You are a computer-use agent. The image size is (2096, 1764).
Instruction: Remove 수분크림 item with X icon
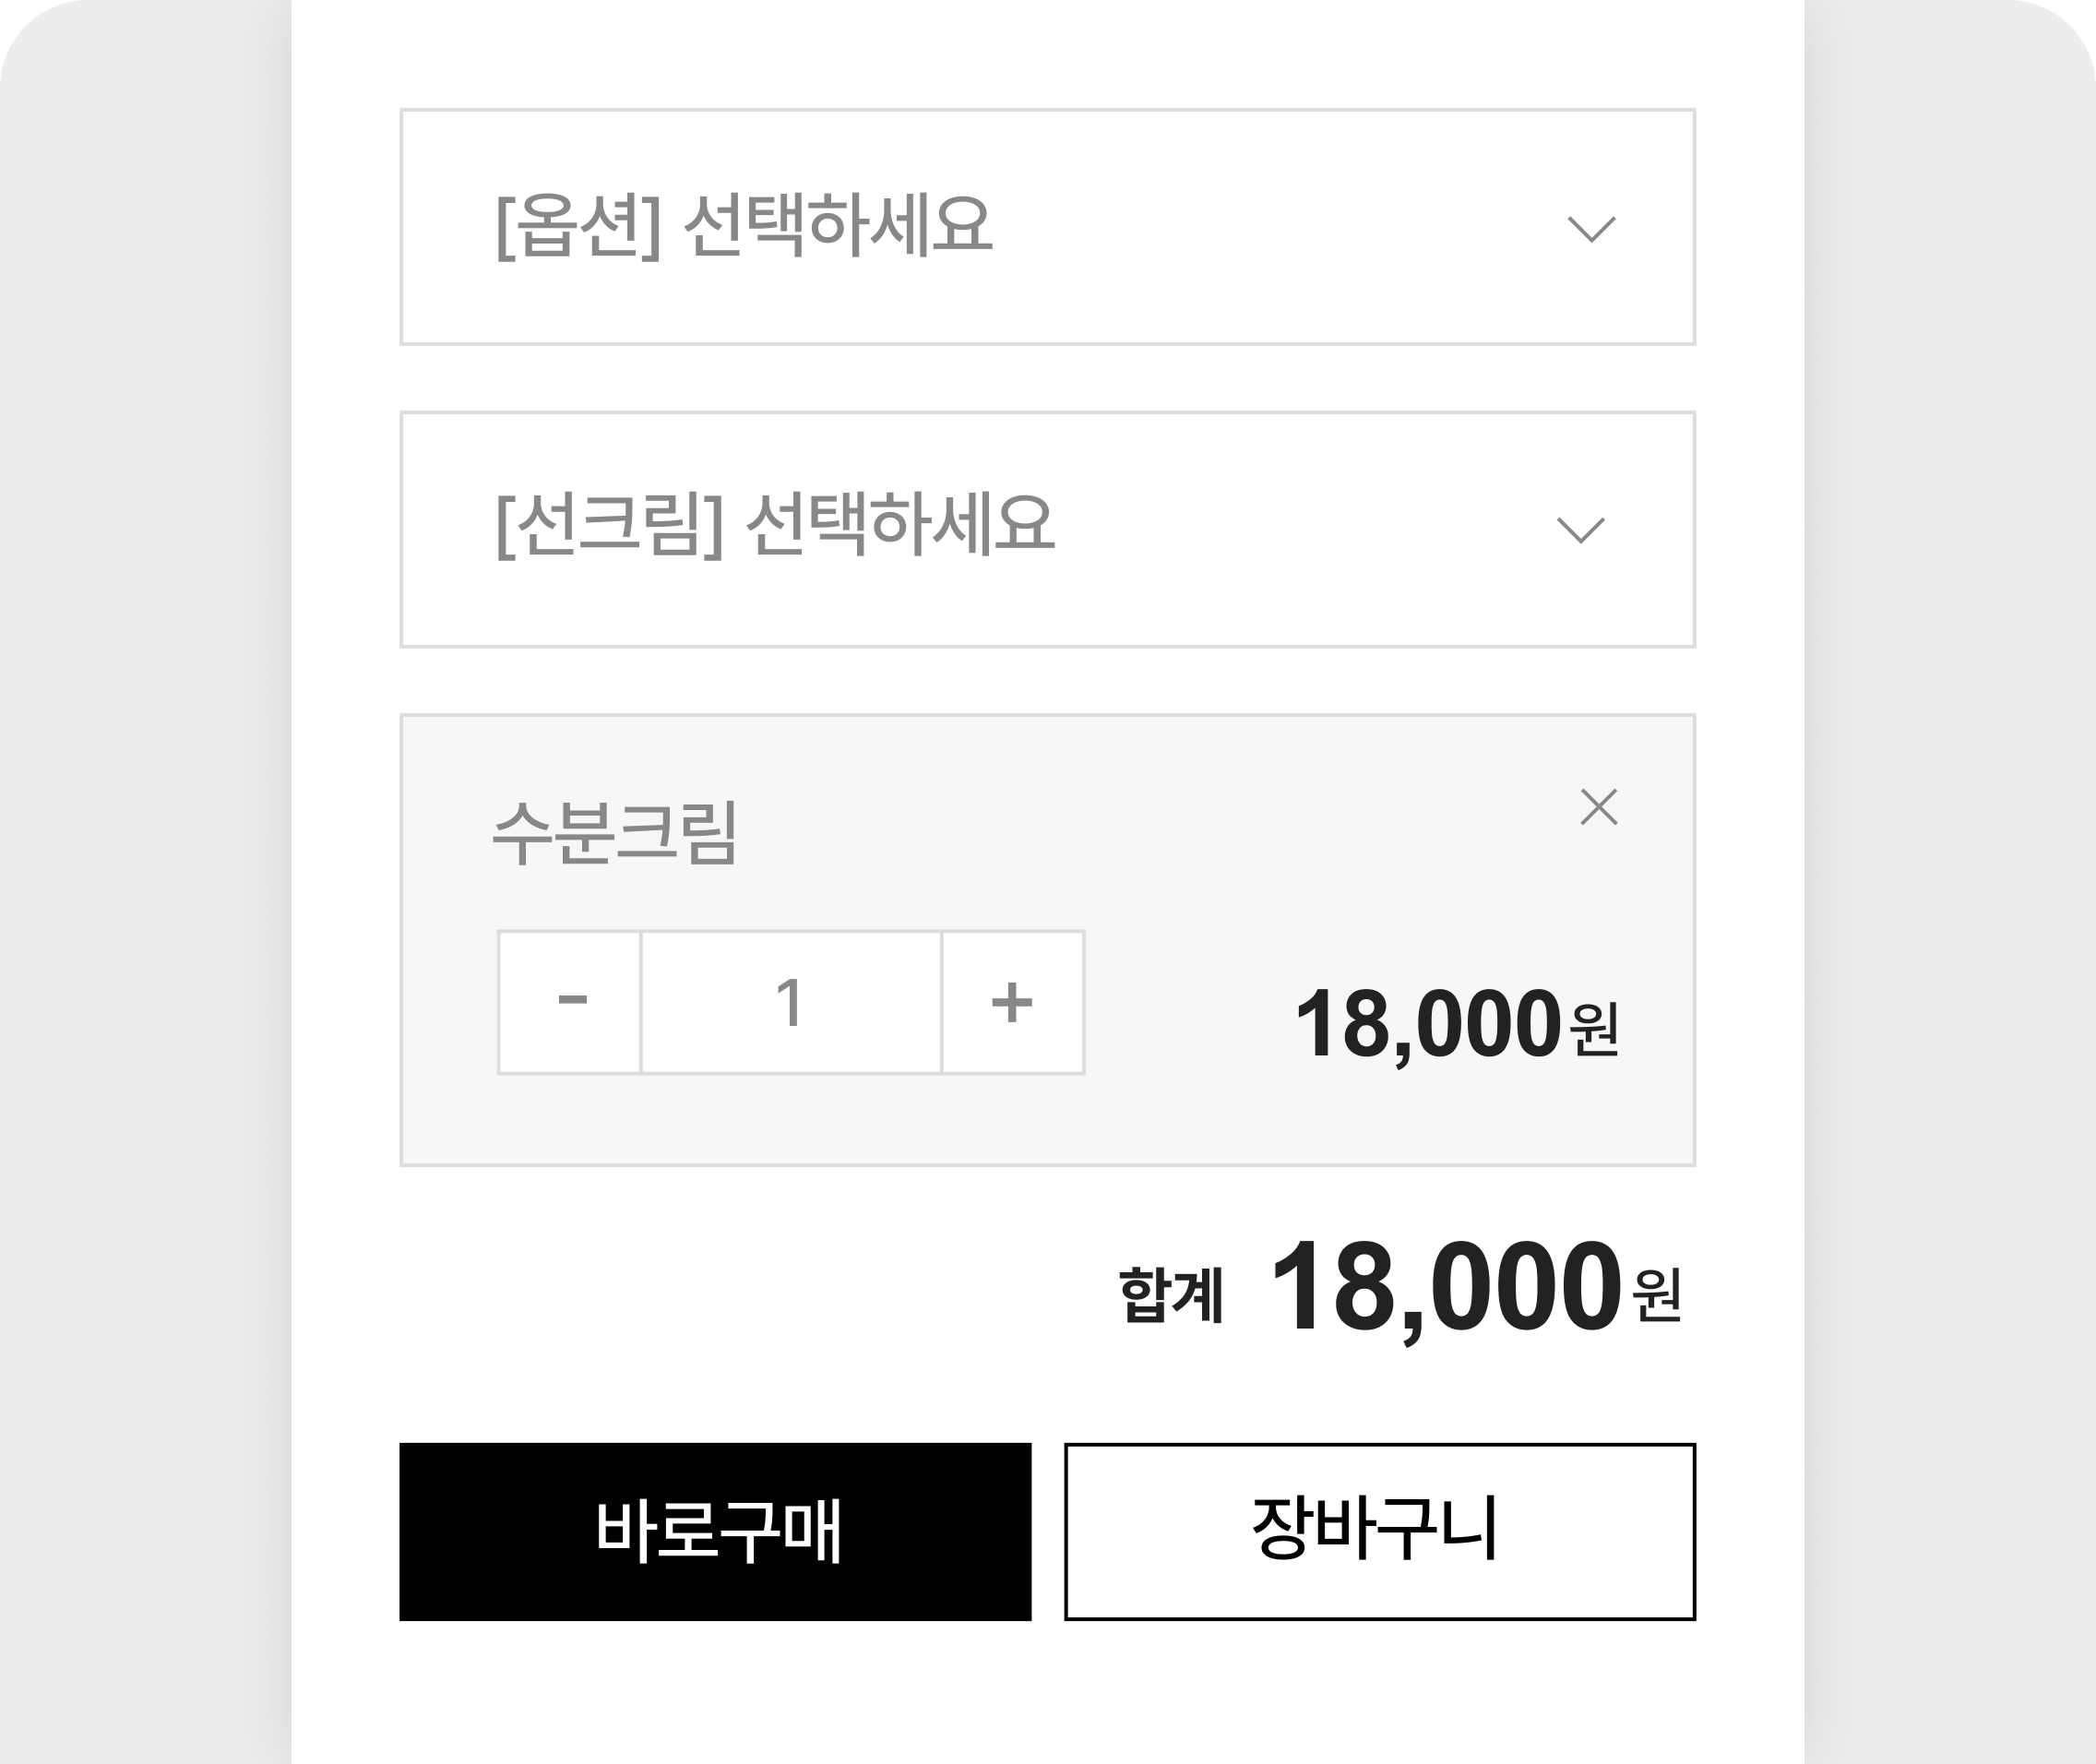pyautogui.click(x=1598, y=807)
